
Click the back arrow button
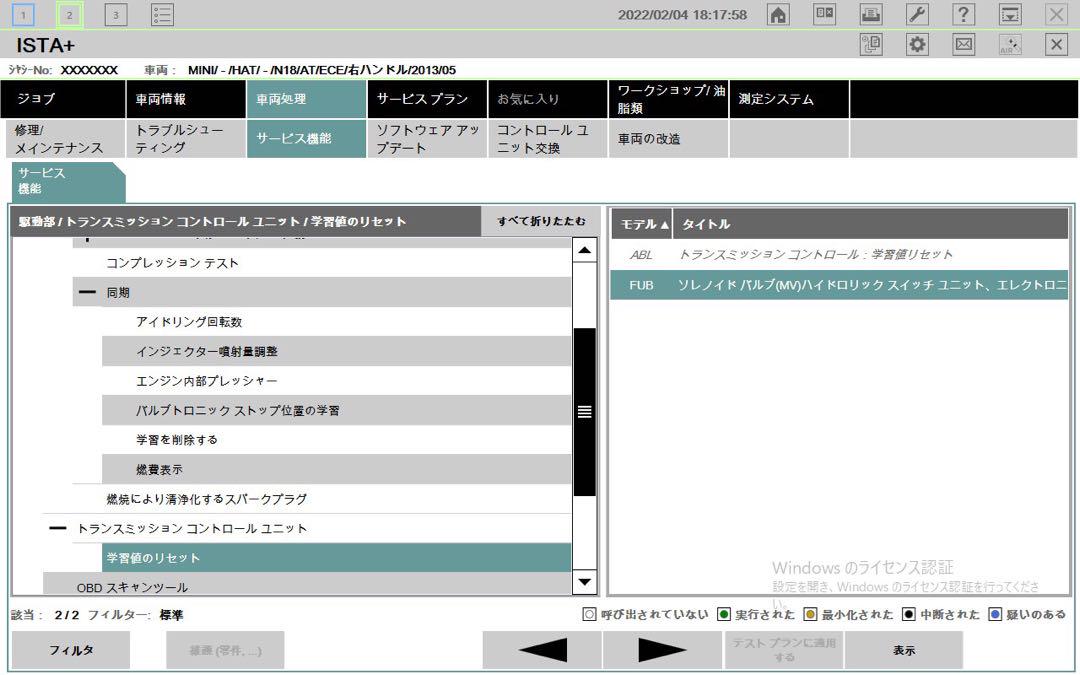(x=542, y=650)
